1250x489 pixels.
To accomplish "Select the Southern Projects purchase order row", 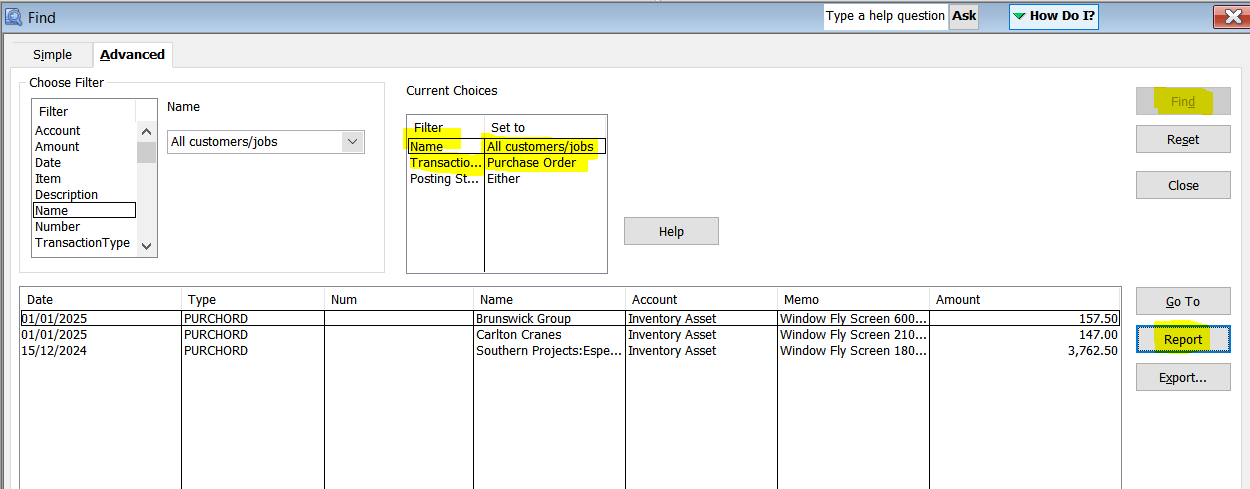I will point(570,351).
